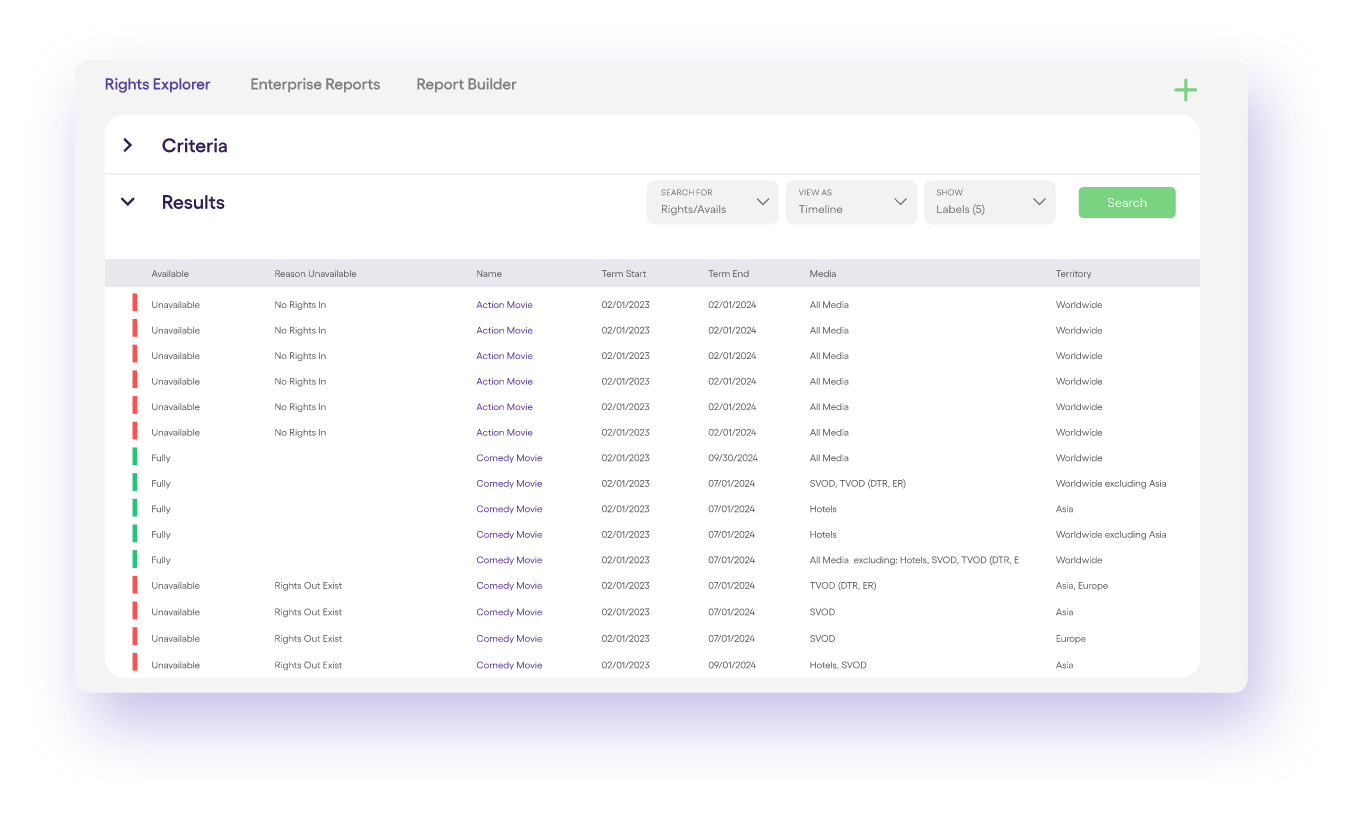Screen dimensions: 1353x813
Task: Select the Results section title
Action: click(x=193, y=203)
